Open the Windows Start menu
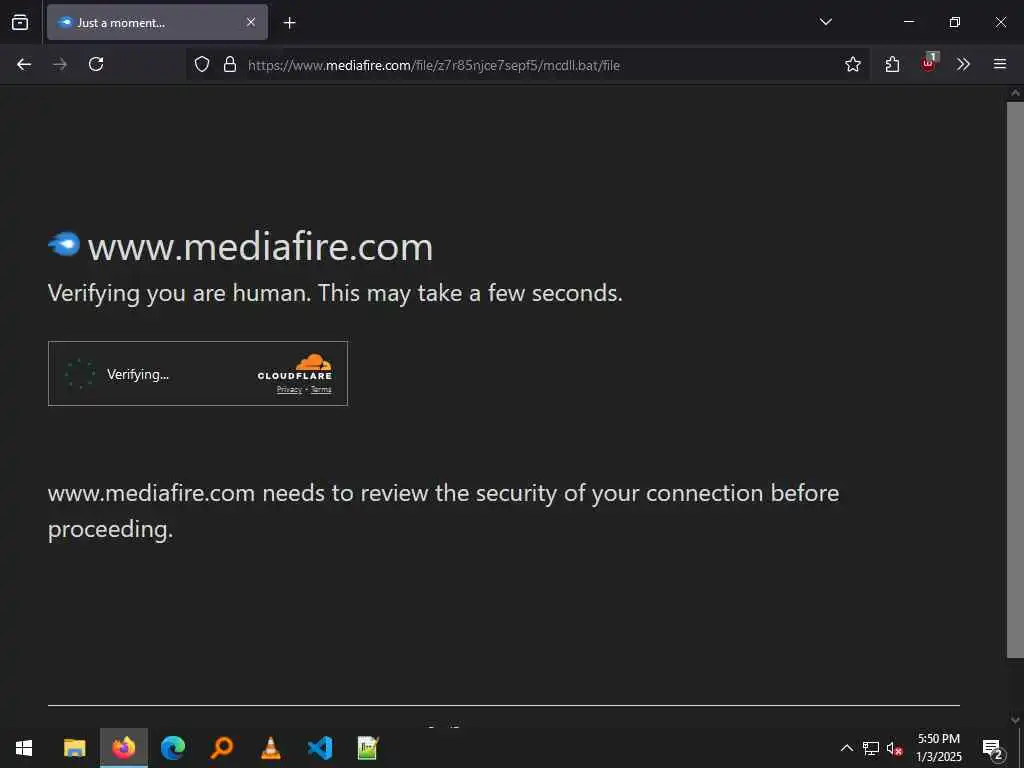 pos(24,748)
